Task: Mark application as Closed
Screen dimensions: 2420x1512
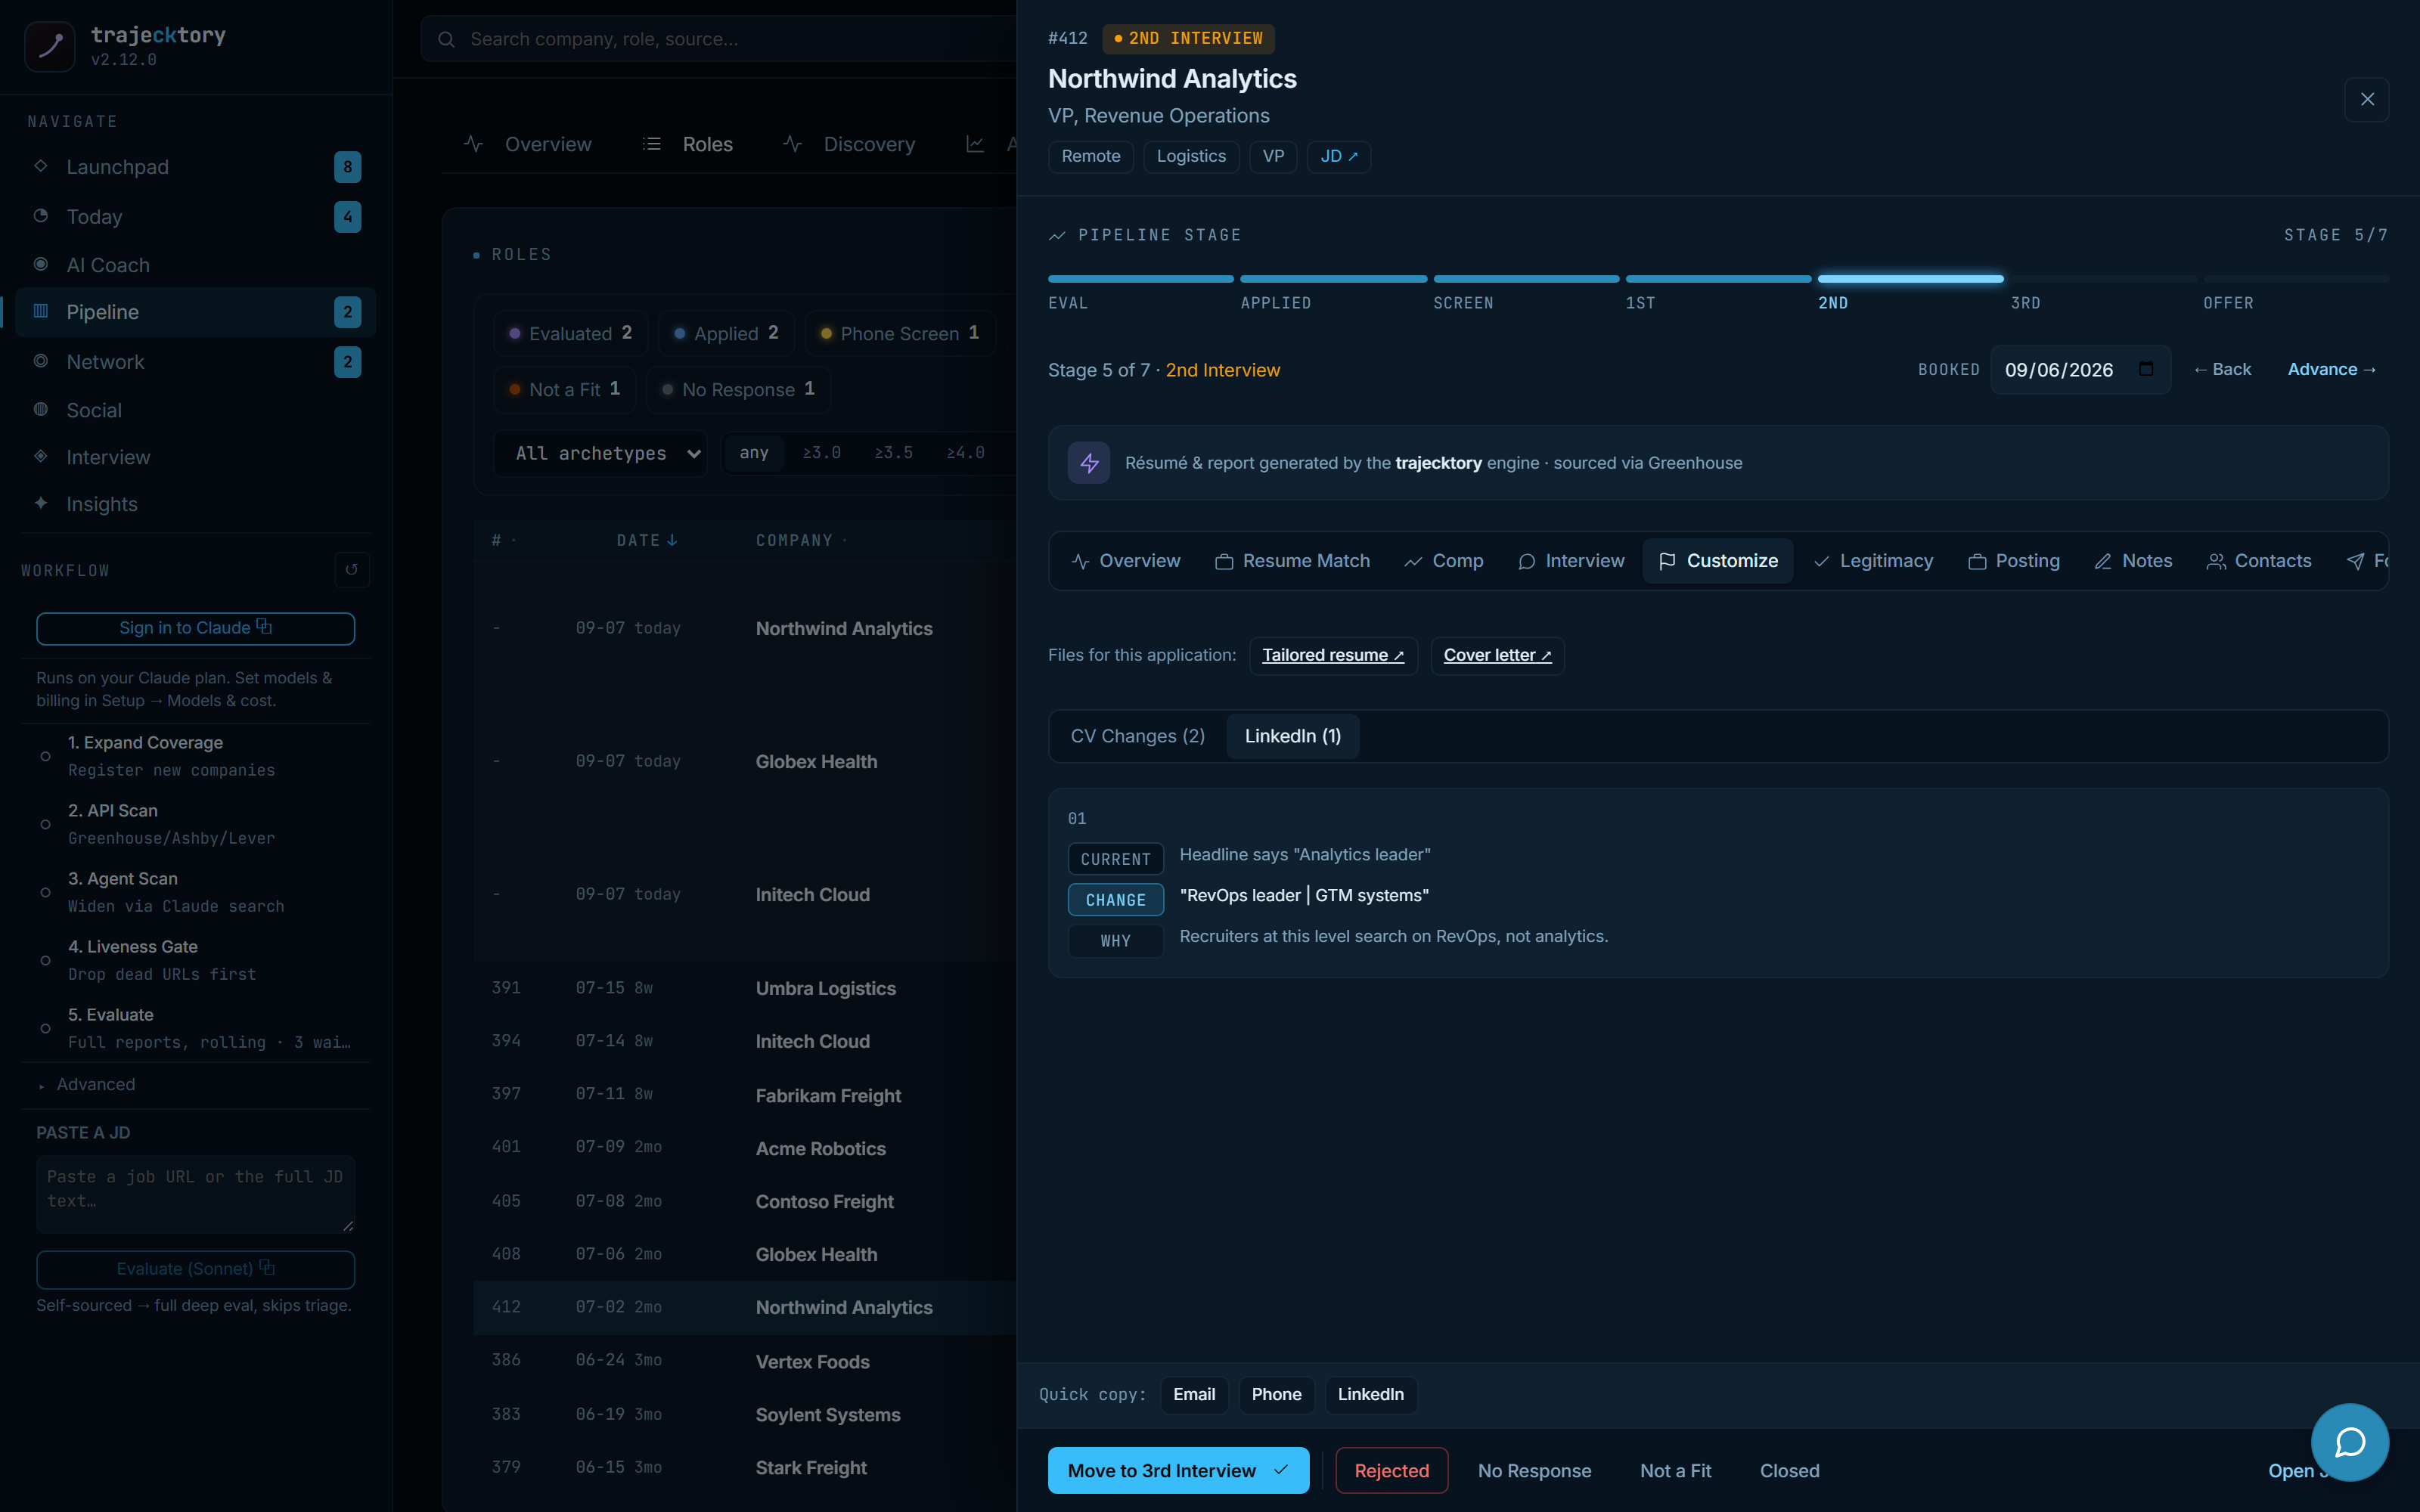Action: pos(1789,1470)
